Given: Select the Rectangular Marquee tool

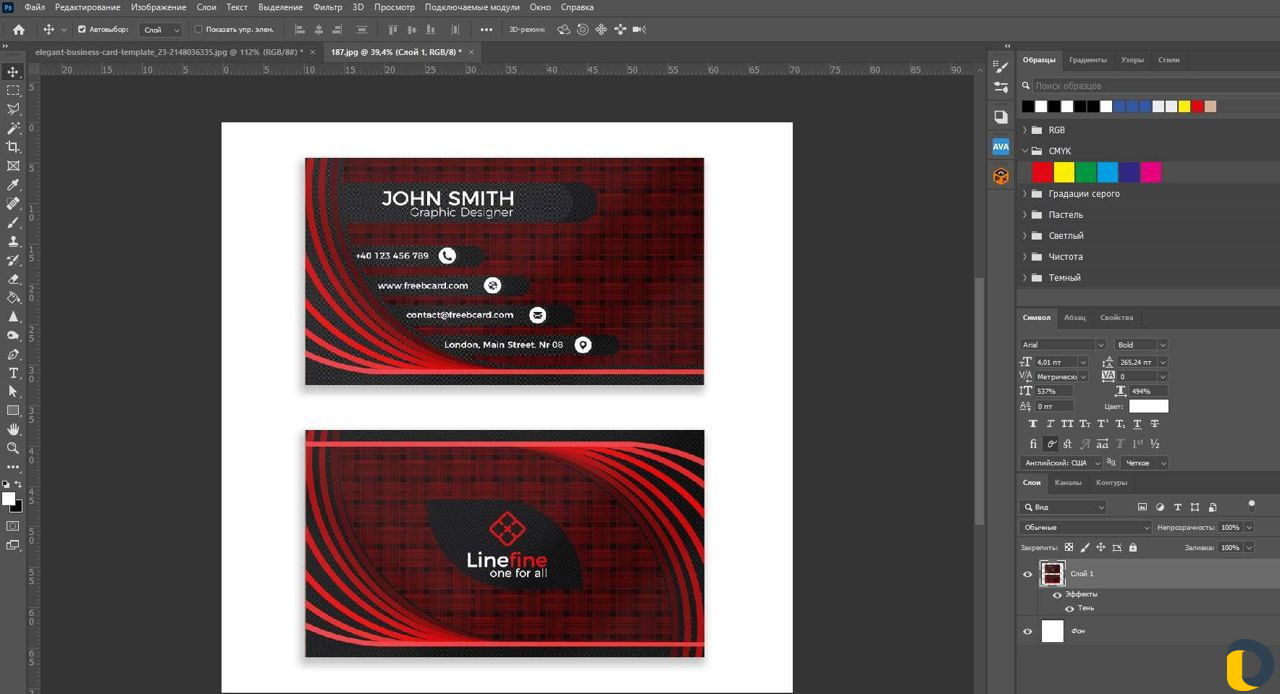Looking at the screenshot, I should pyautogui.click(x=13, y=90).
